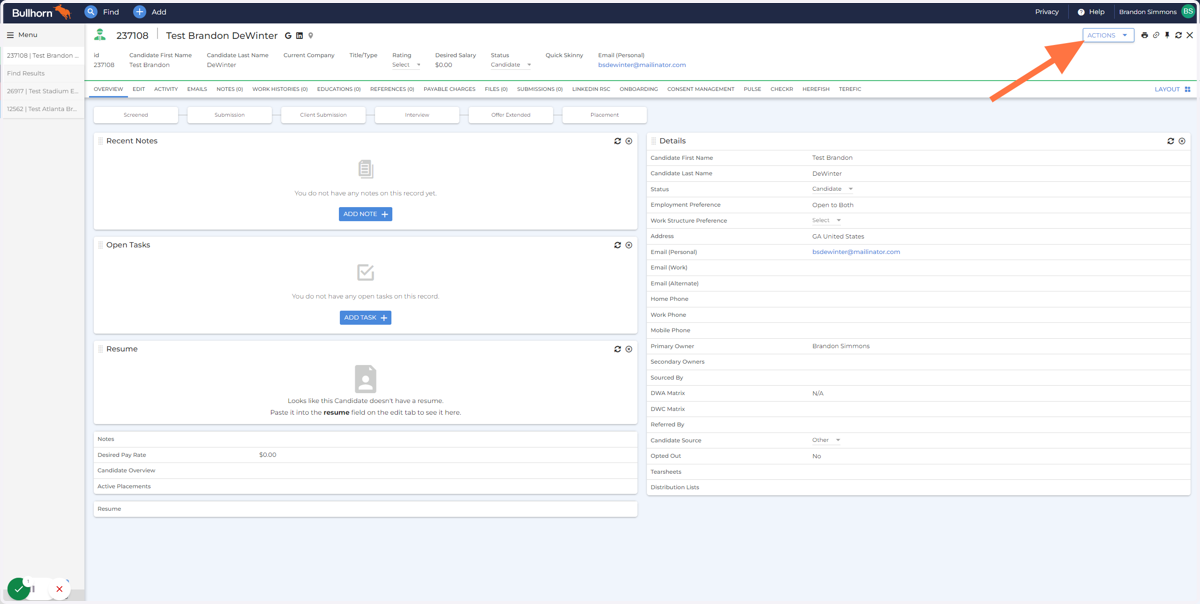Close the Details card

1182,141
